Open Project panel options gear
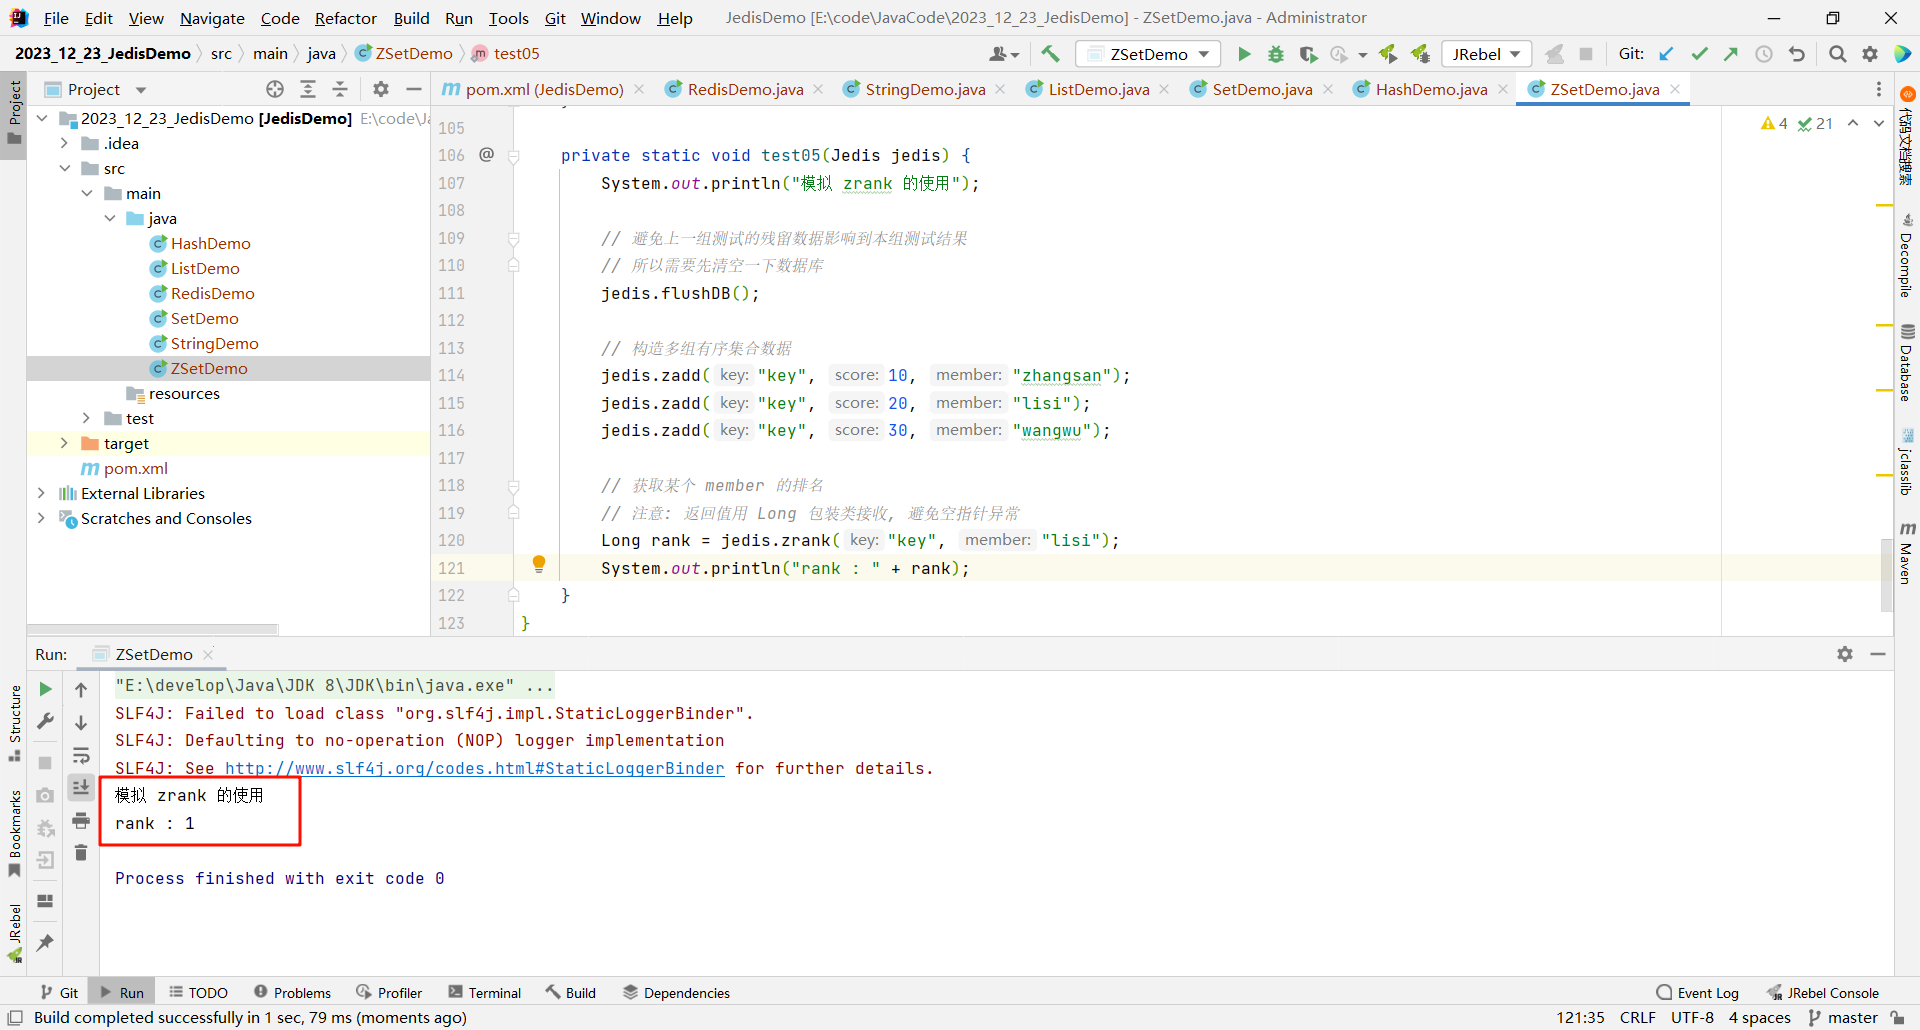The image size is (1920, 1030). [x=381, y=89]
